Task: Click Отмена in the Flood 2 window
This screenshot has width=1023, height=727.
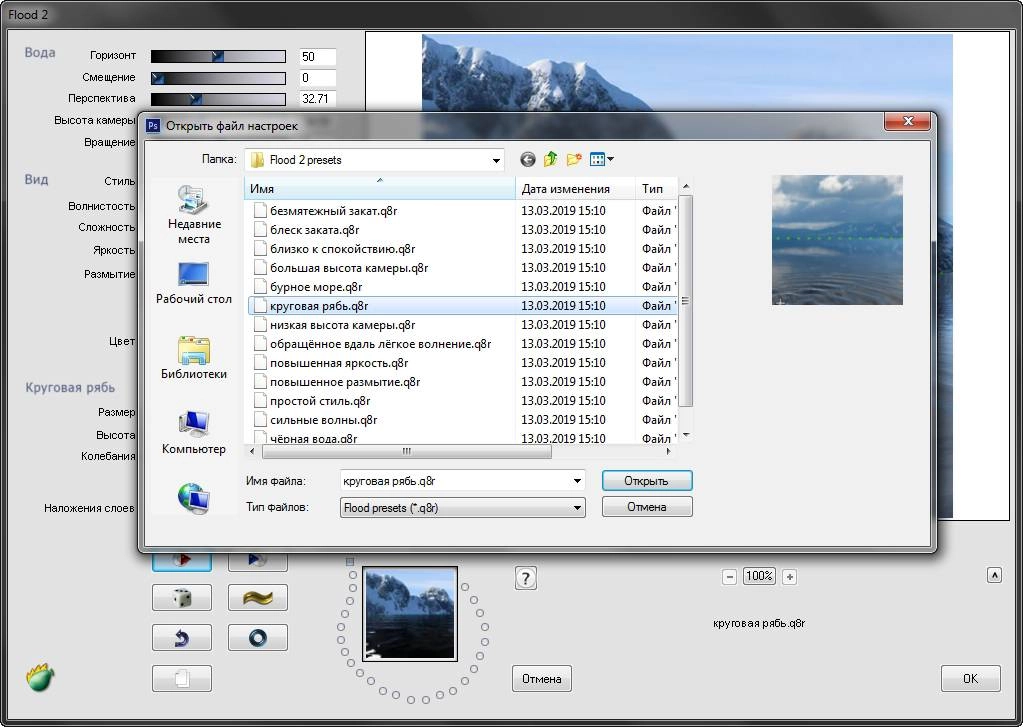Action: [x=542, y=679]
